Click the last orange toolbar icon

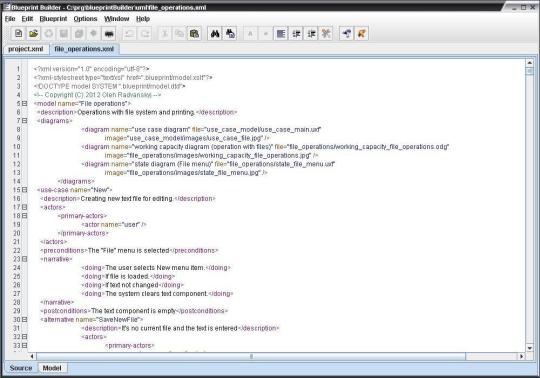click(x=362, y=34)
